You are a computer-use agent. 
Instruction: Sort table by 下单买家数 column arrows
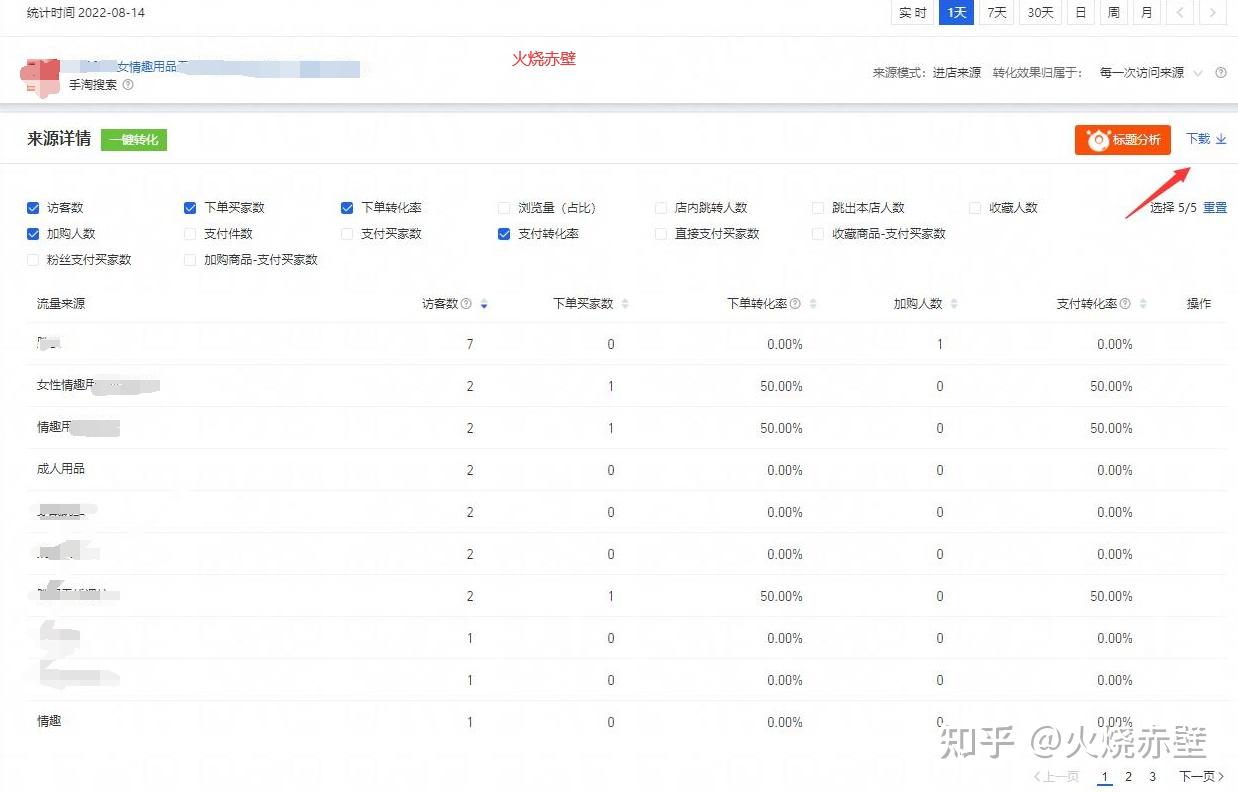pyautogui.click(x=625, y=304)
